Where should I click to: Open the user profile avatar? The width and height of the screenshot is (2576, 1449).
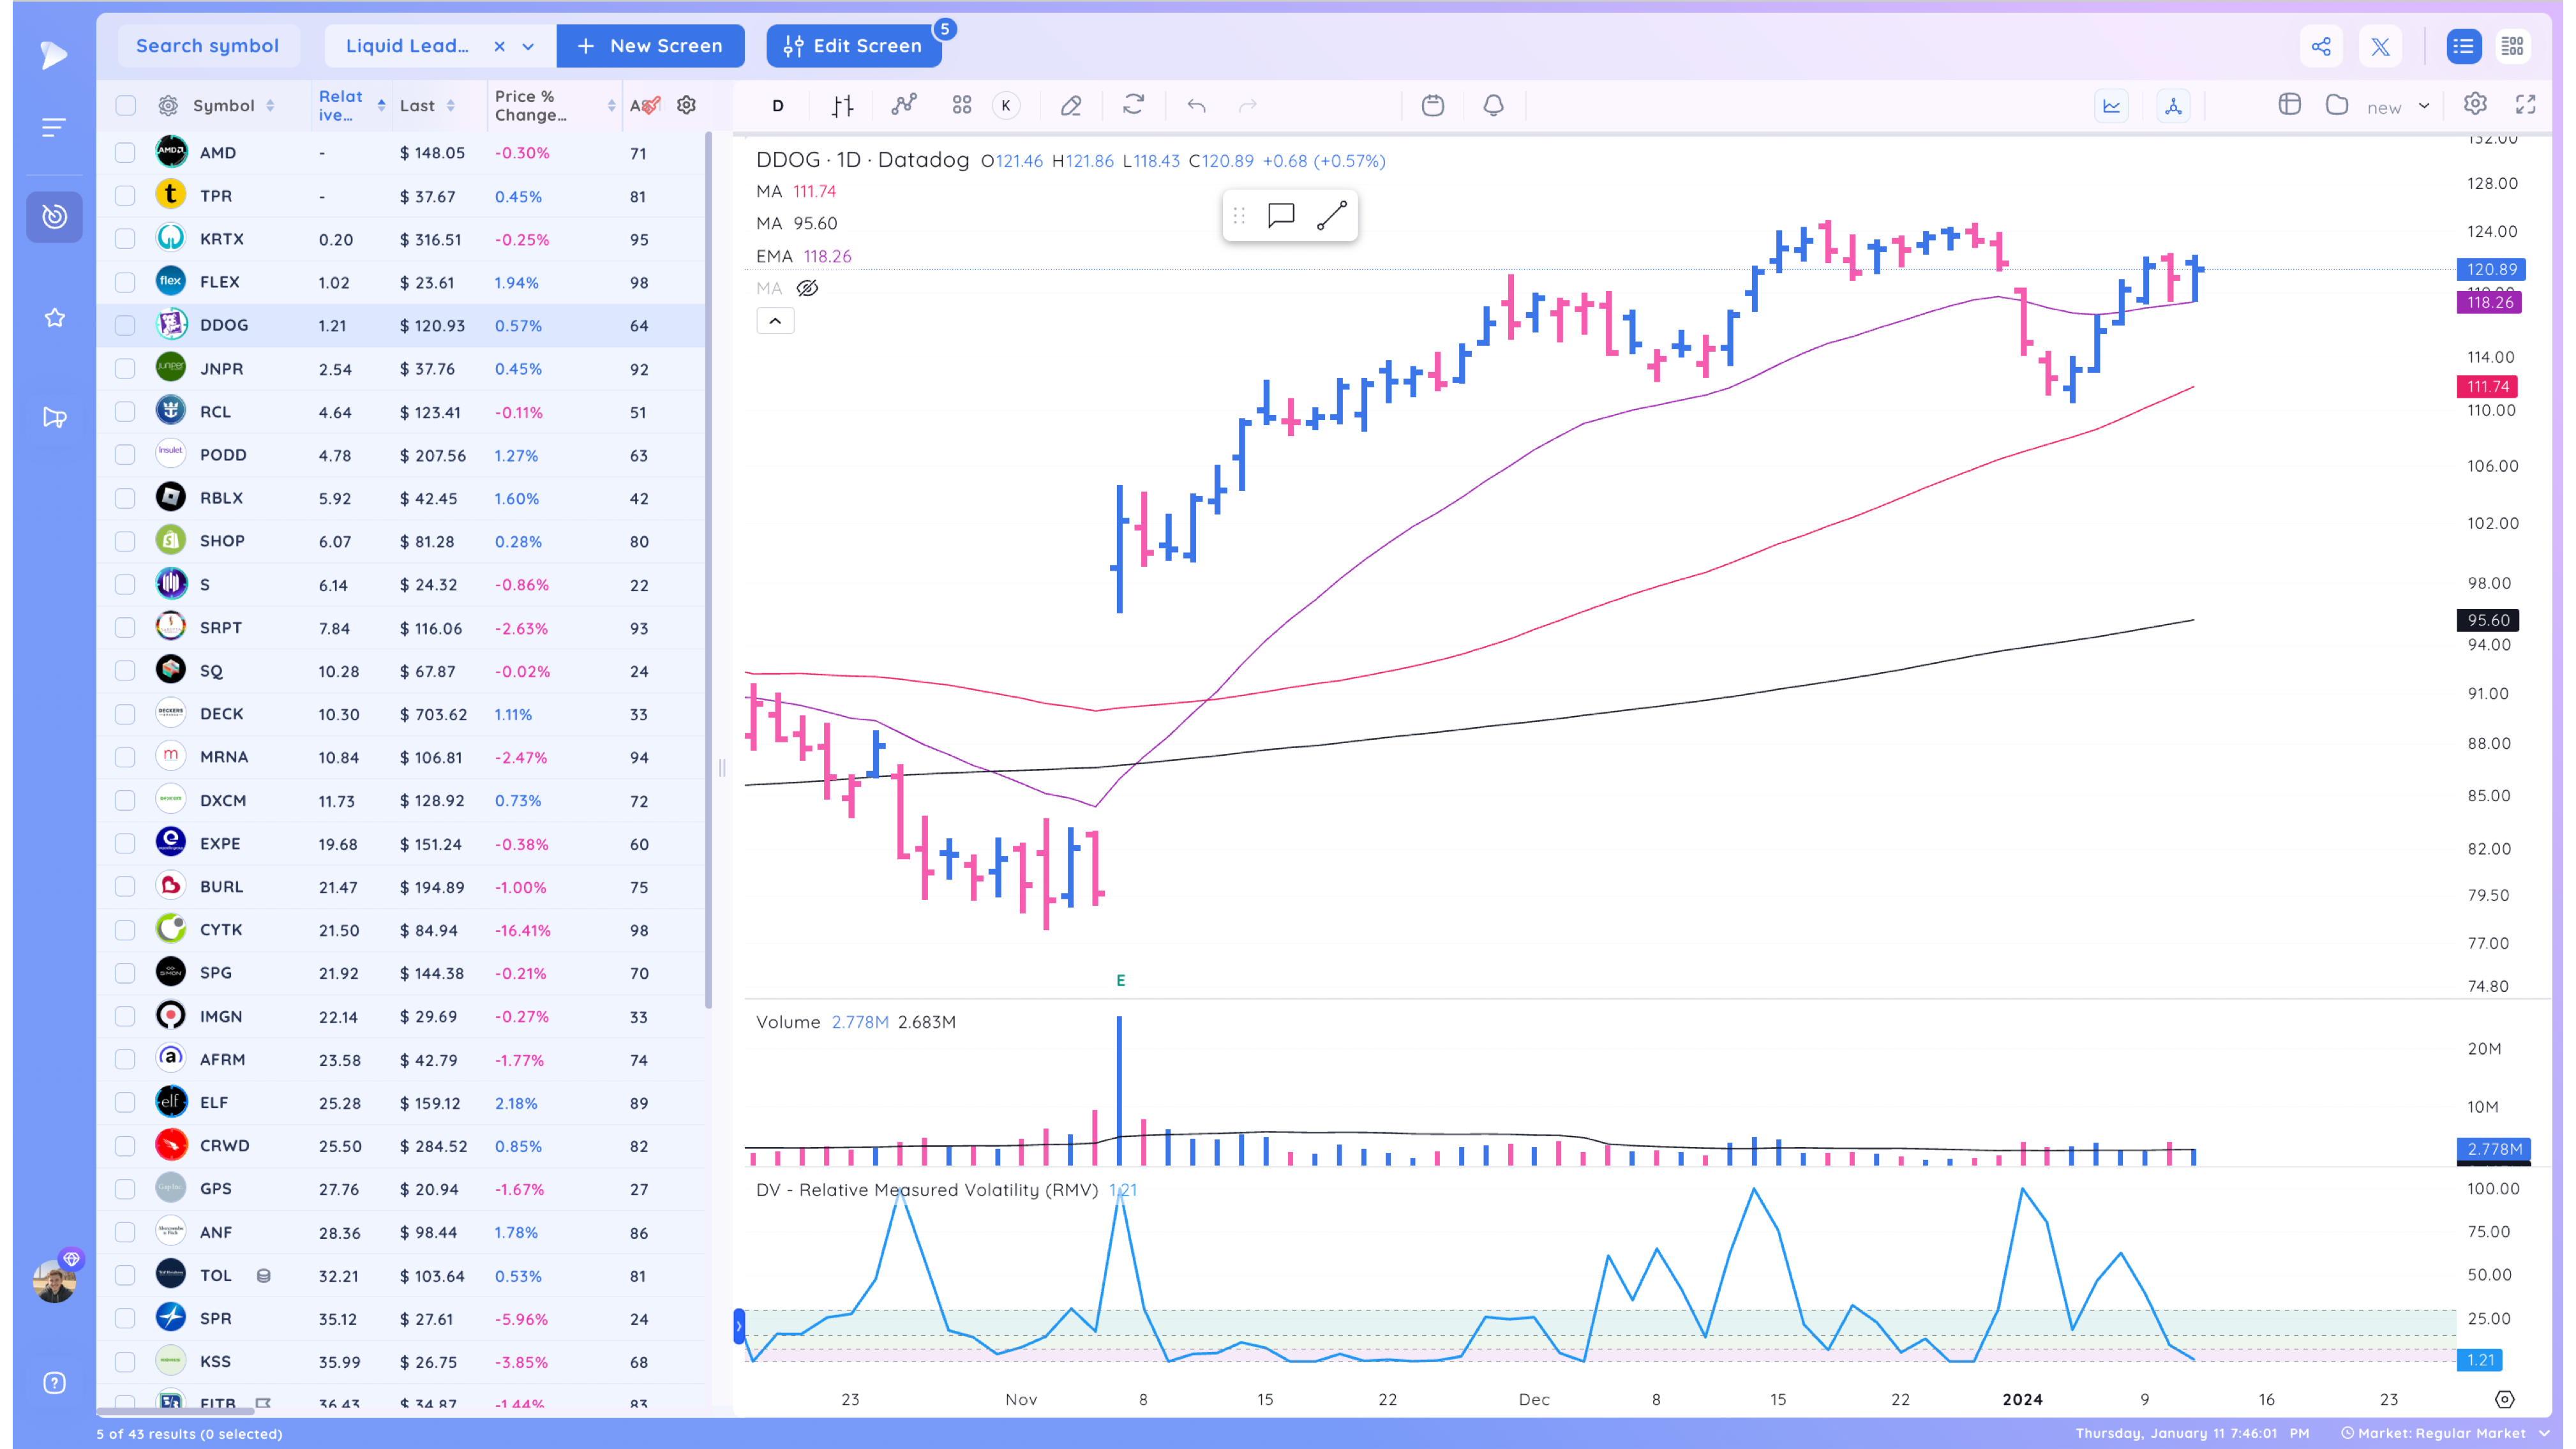pyautogui.click(x=54, y=1280)
